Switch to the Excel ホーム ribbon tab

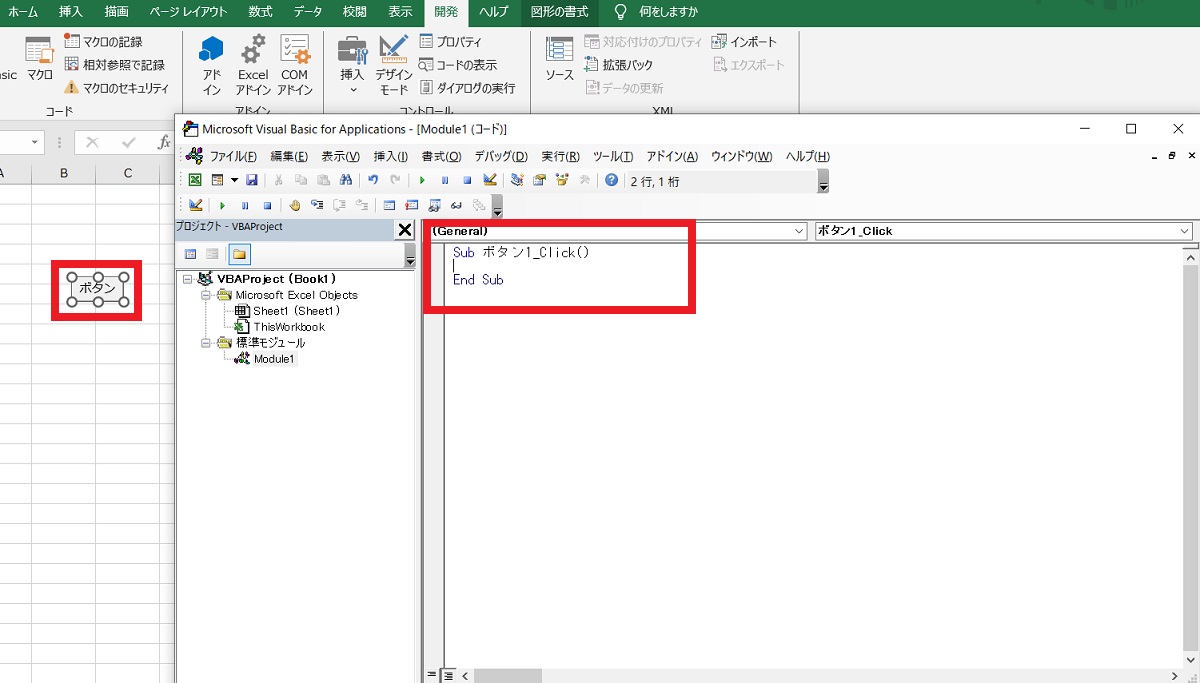(22, 12)
